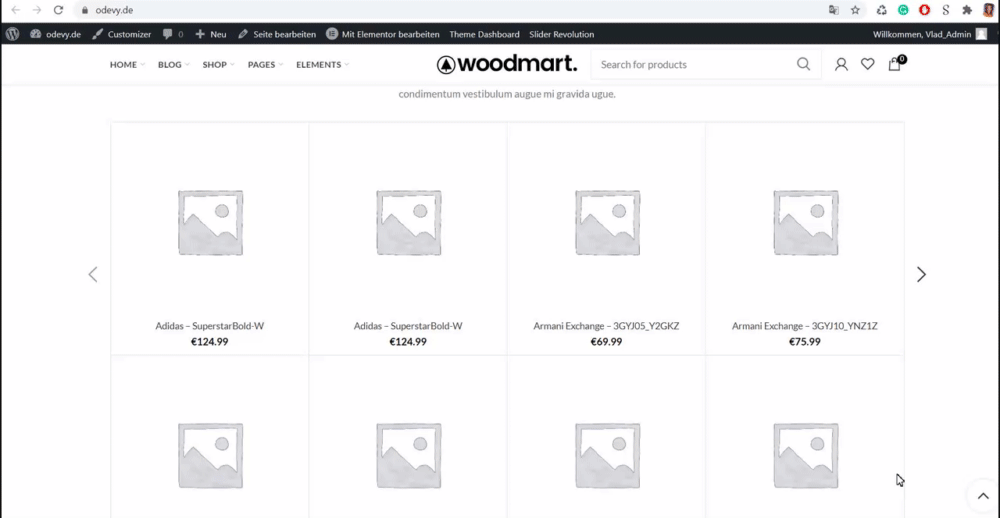The height and width of the screenshot is (518, 1000).
Task: Click the carousel next arrow
Action: 921,274
